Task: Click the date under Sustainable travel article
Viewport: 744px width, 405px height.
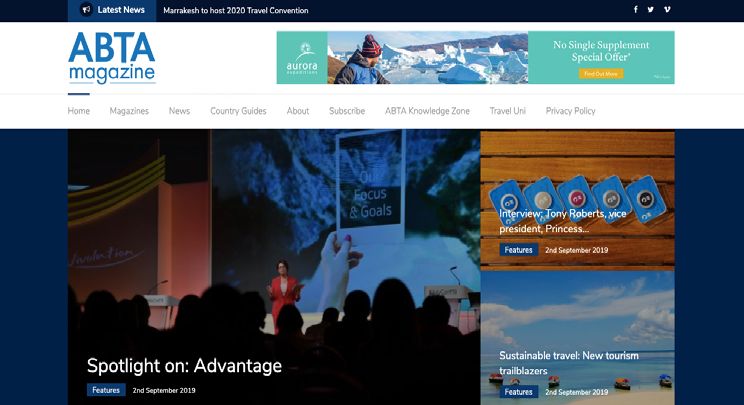Action: coord(577,392)
